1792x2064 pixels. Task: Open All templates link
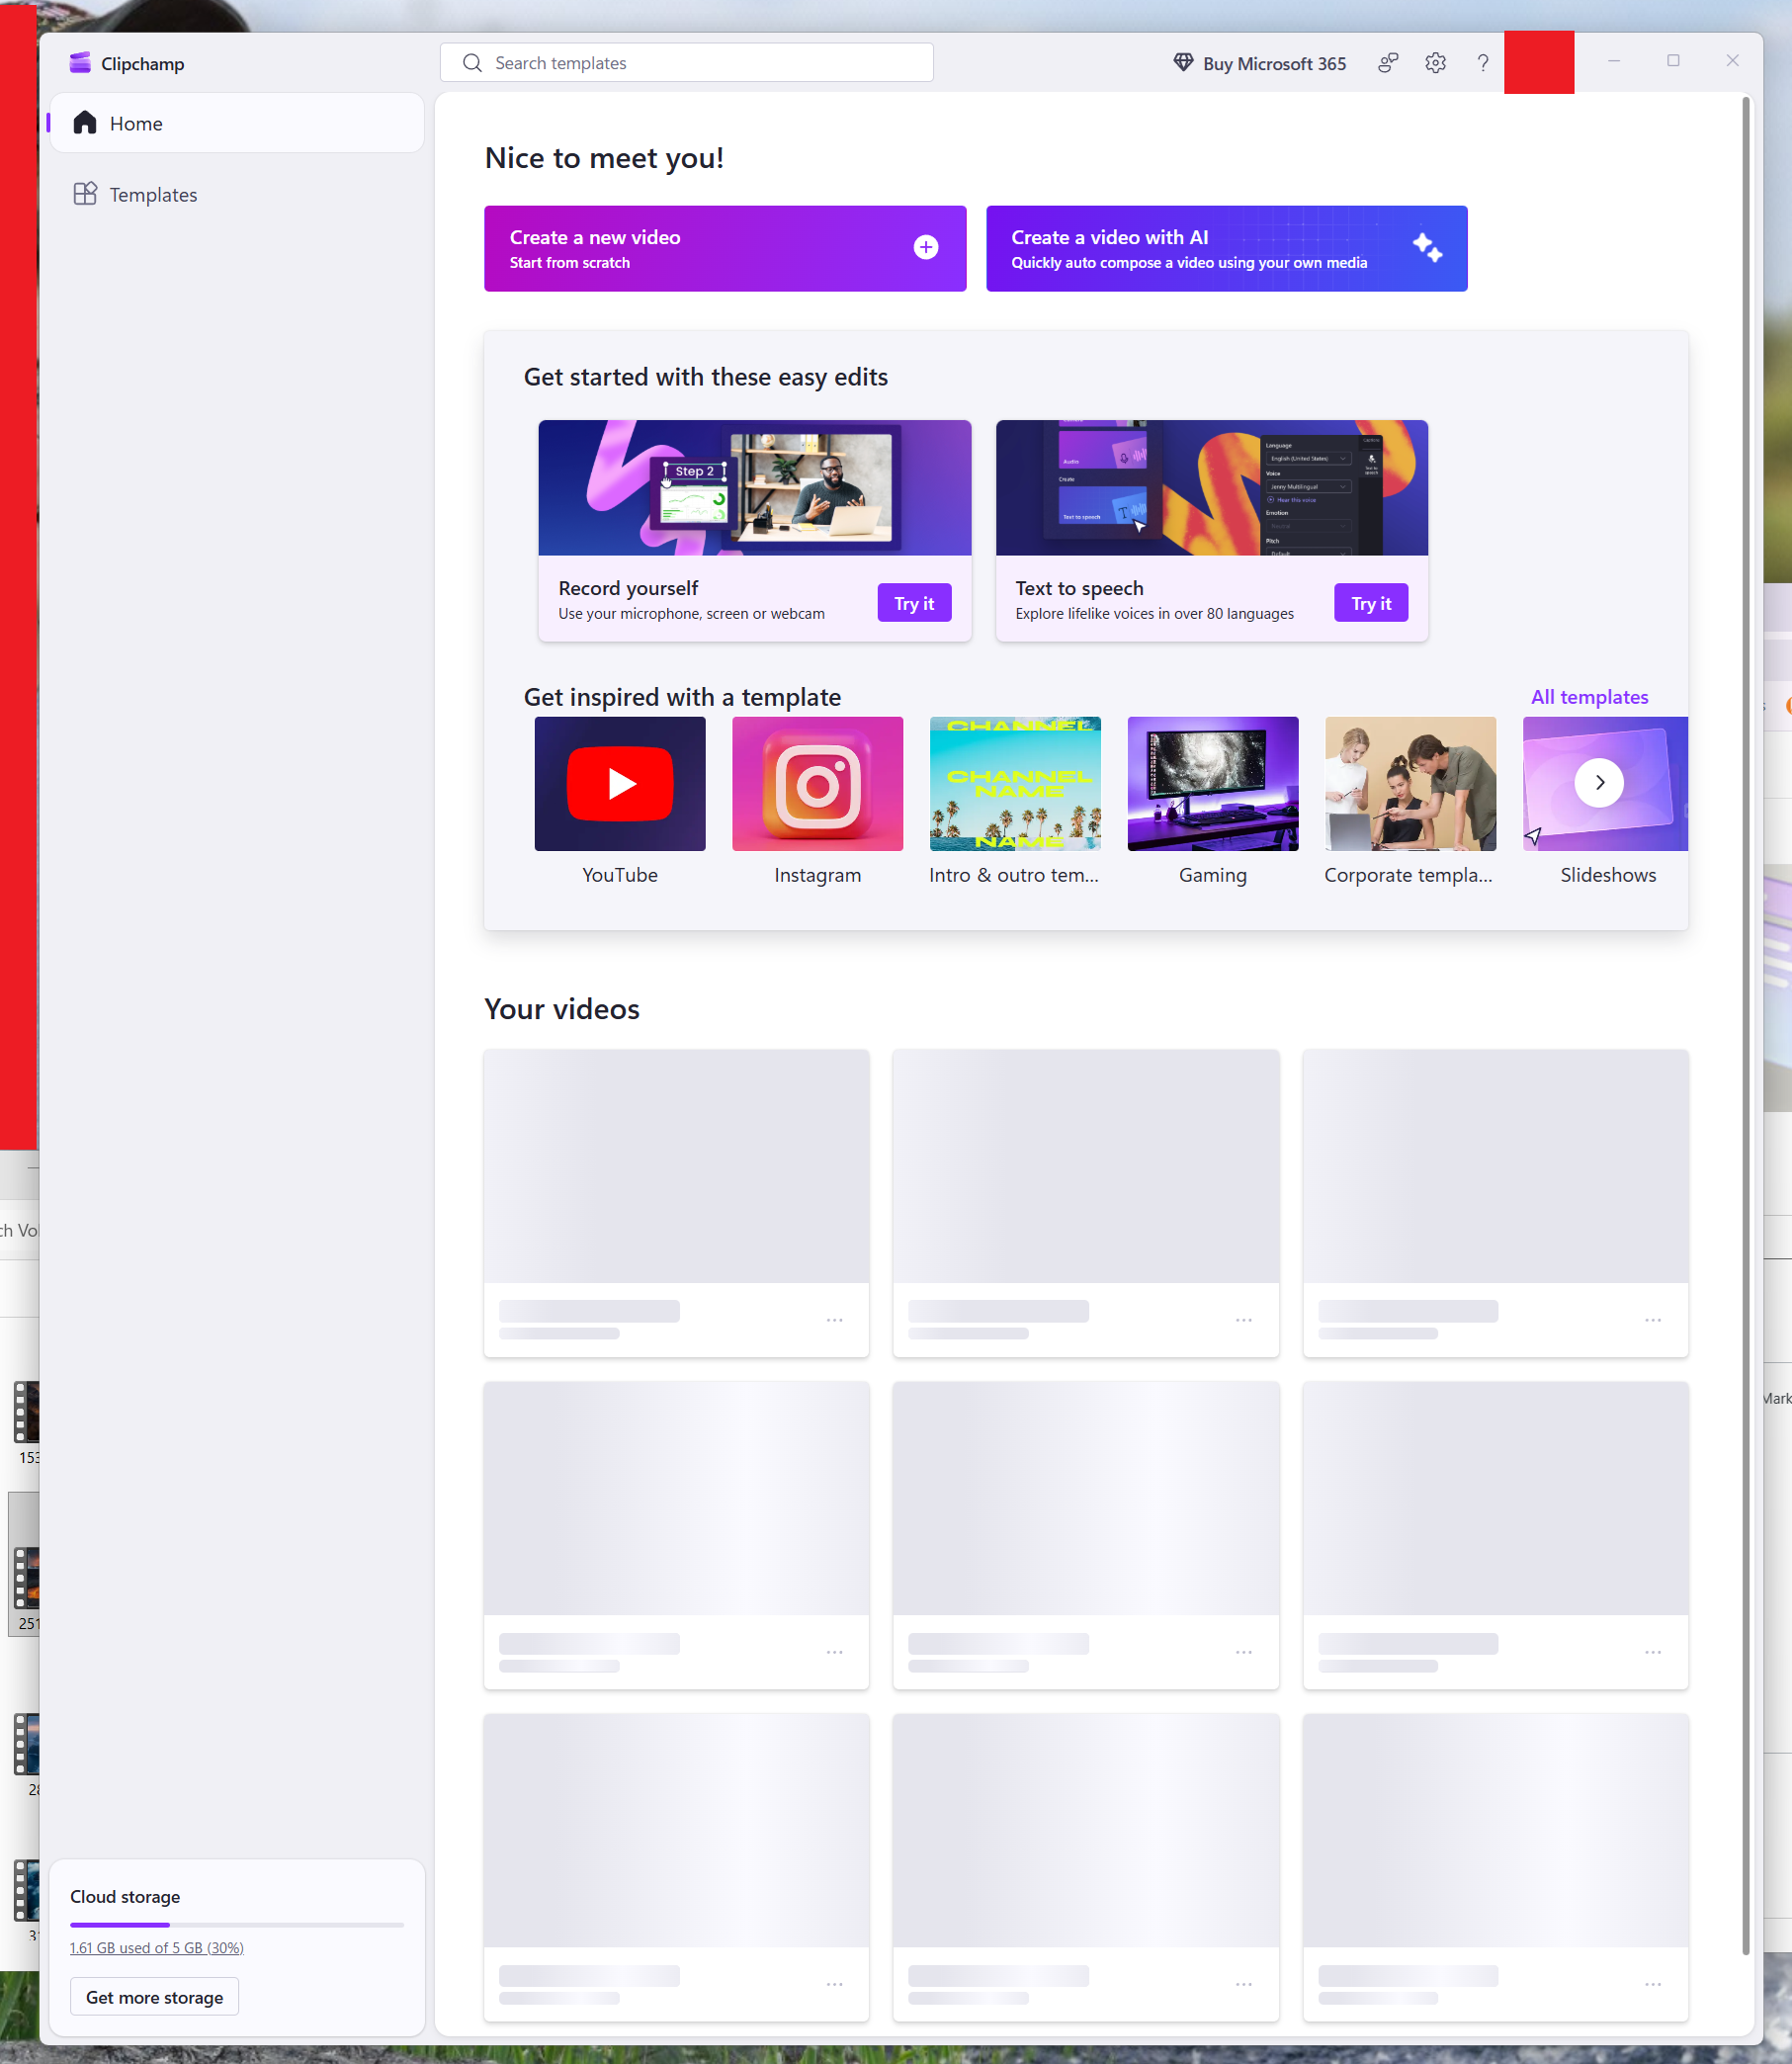coord(1590,697)
